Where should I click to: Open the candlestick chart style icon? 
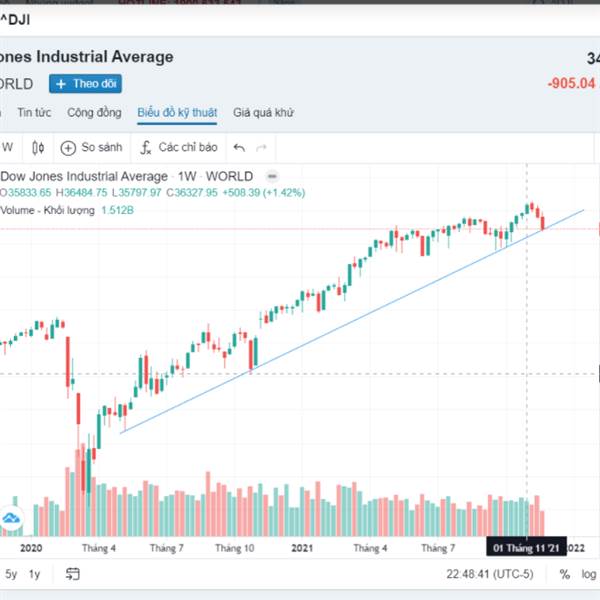tap(38, 148)
